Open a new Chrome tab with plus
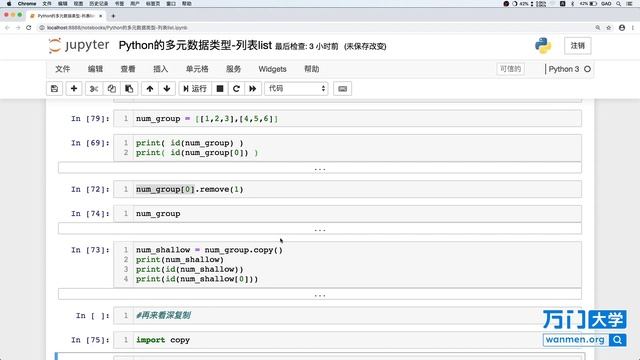Image resolution: width=640 pixels, height=360 pixels. [x=113, y=16]
